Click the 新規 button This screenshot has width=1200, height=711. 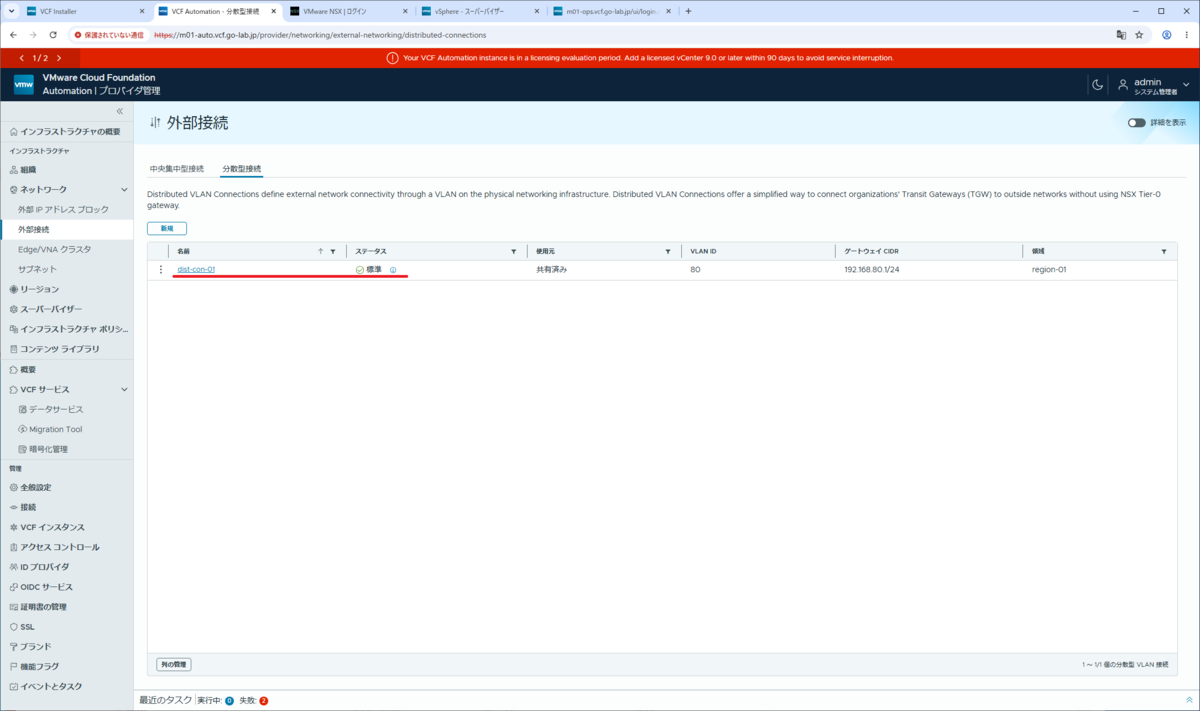coord(167,228)
